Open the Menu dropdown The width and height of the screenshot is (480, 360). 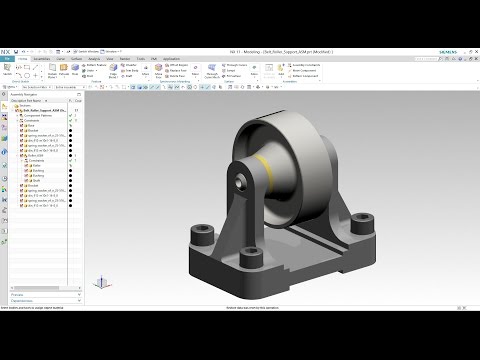click(10, 87)
